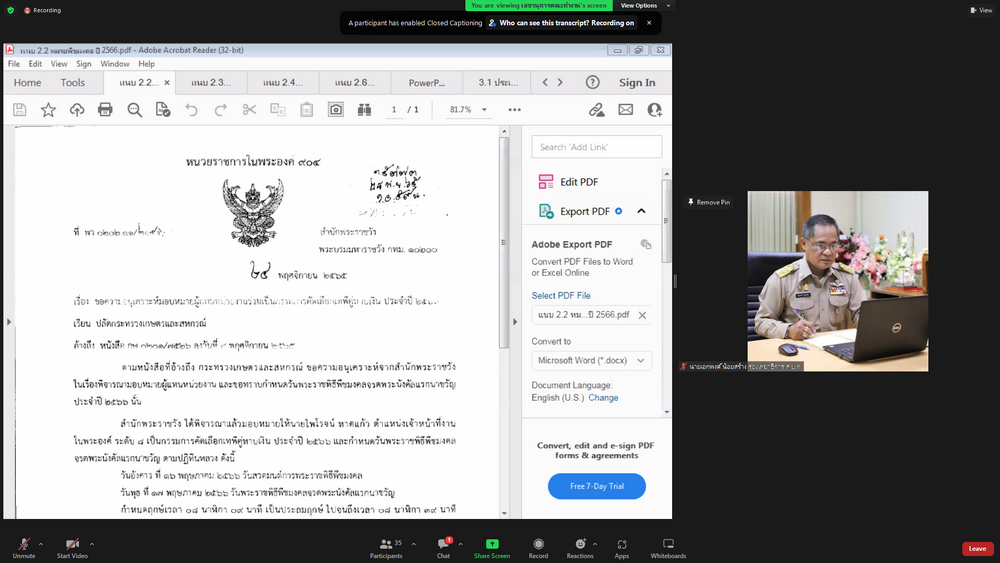Image resolution: width=1000 pixels, height=563 pixels.
Task: Expand audio options arrow next to Unmute
Action: tap(41, 544)
